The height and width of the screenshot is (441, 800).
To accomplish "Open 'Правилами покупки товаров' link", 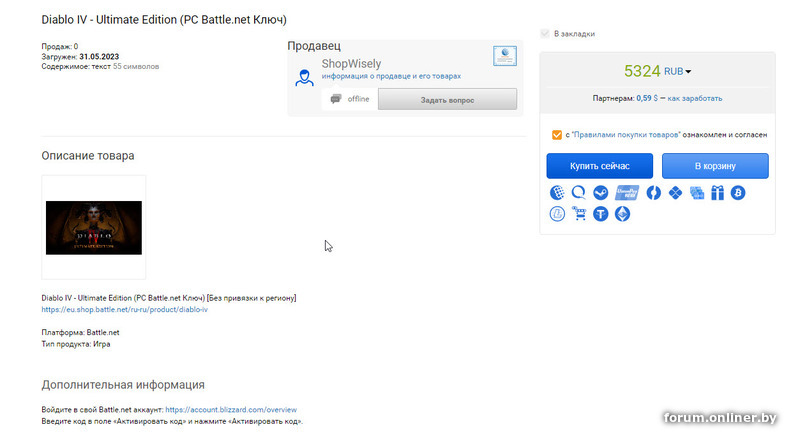I will point(627,135).
